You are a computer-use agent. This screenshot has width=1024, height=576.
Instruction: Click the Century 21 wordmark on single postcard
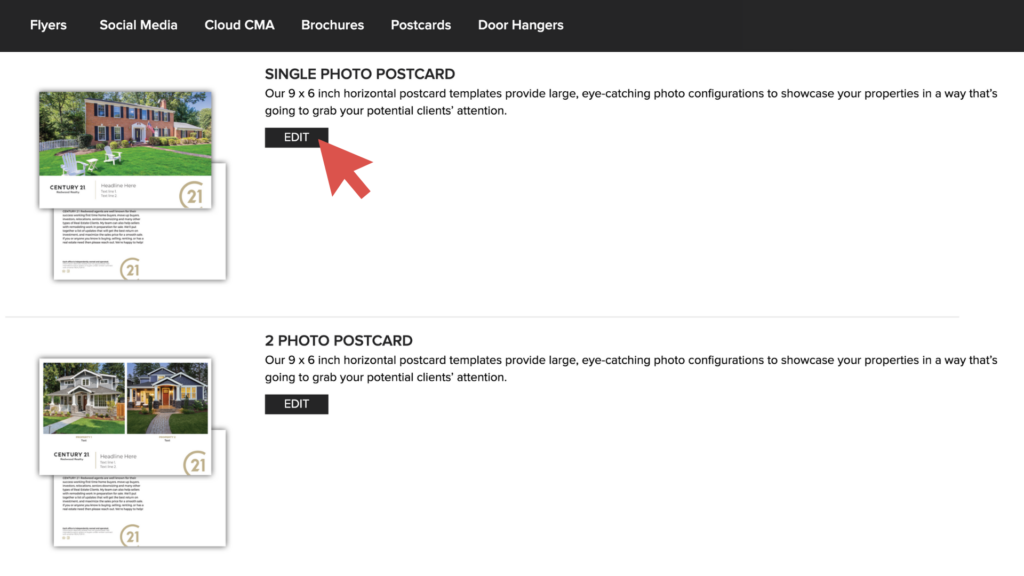click(67, 188)
